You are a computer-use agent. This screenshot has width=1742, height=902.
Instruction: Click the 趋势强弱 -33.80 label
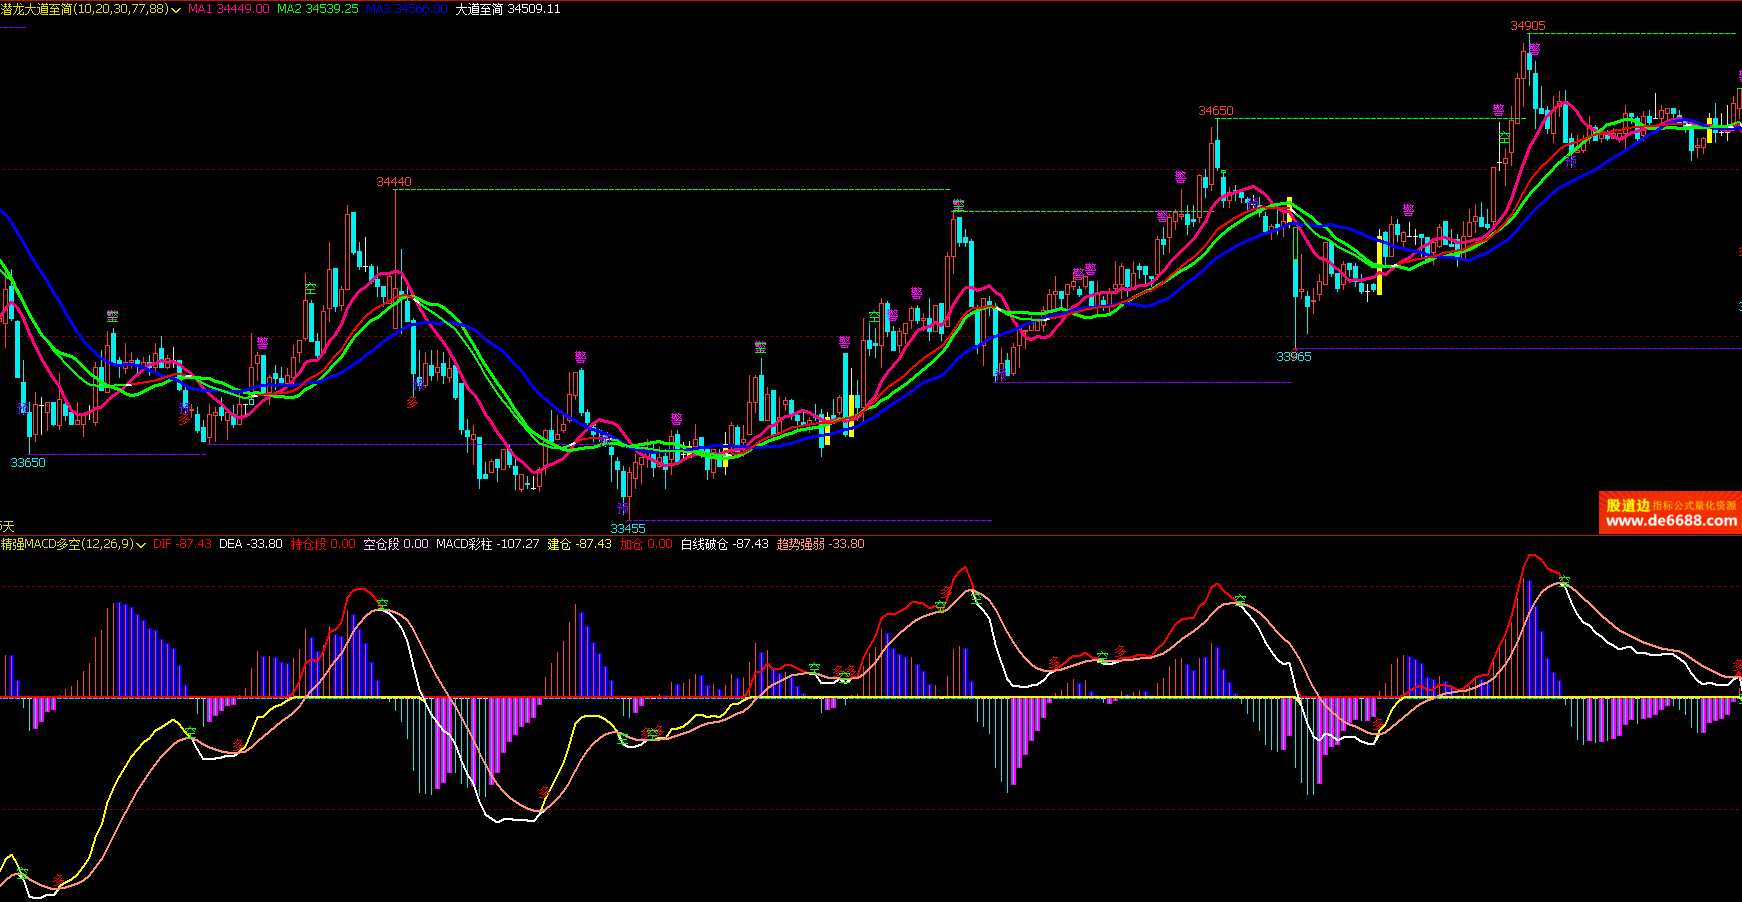(x=820, y=544)
